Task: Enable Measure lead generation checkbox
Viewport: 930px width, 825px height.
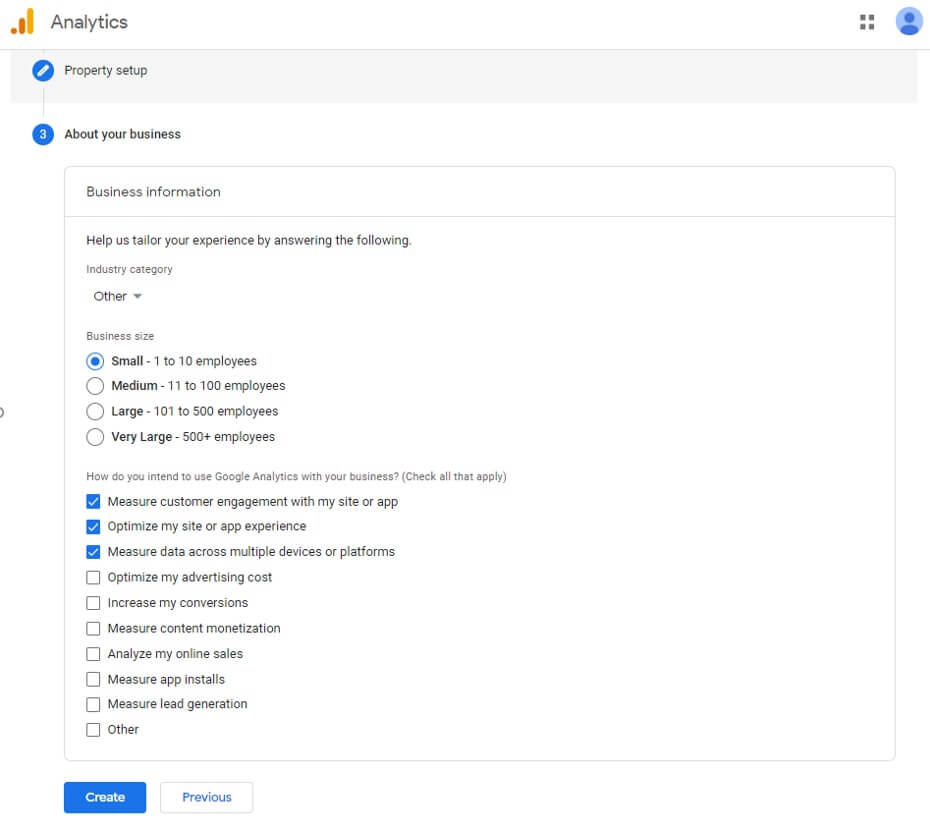Action: (x=93, y=704)
